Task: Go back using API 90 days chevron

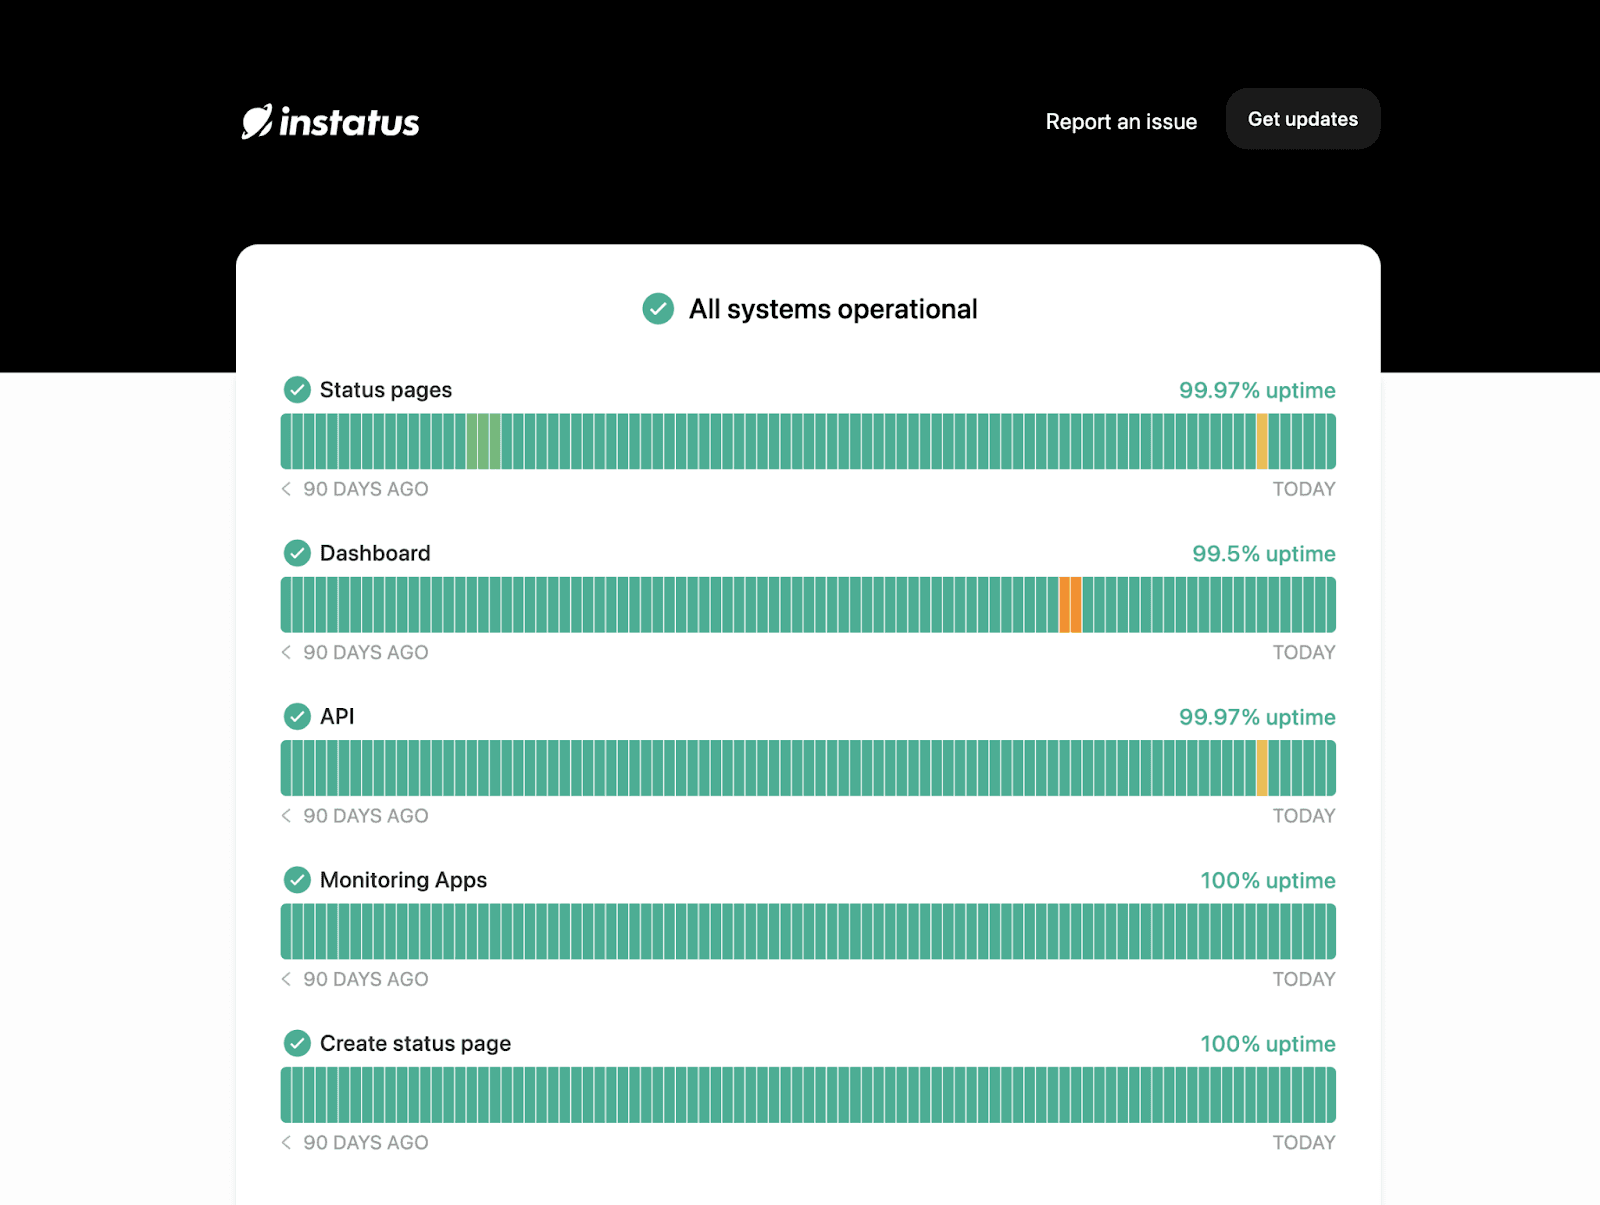Action: click(287, 816)
